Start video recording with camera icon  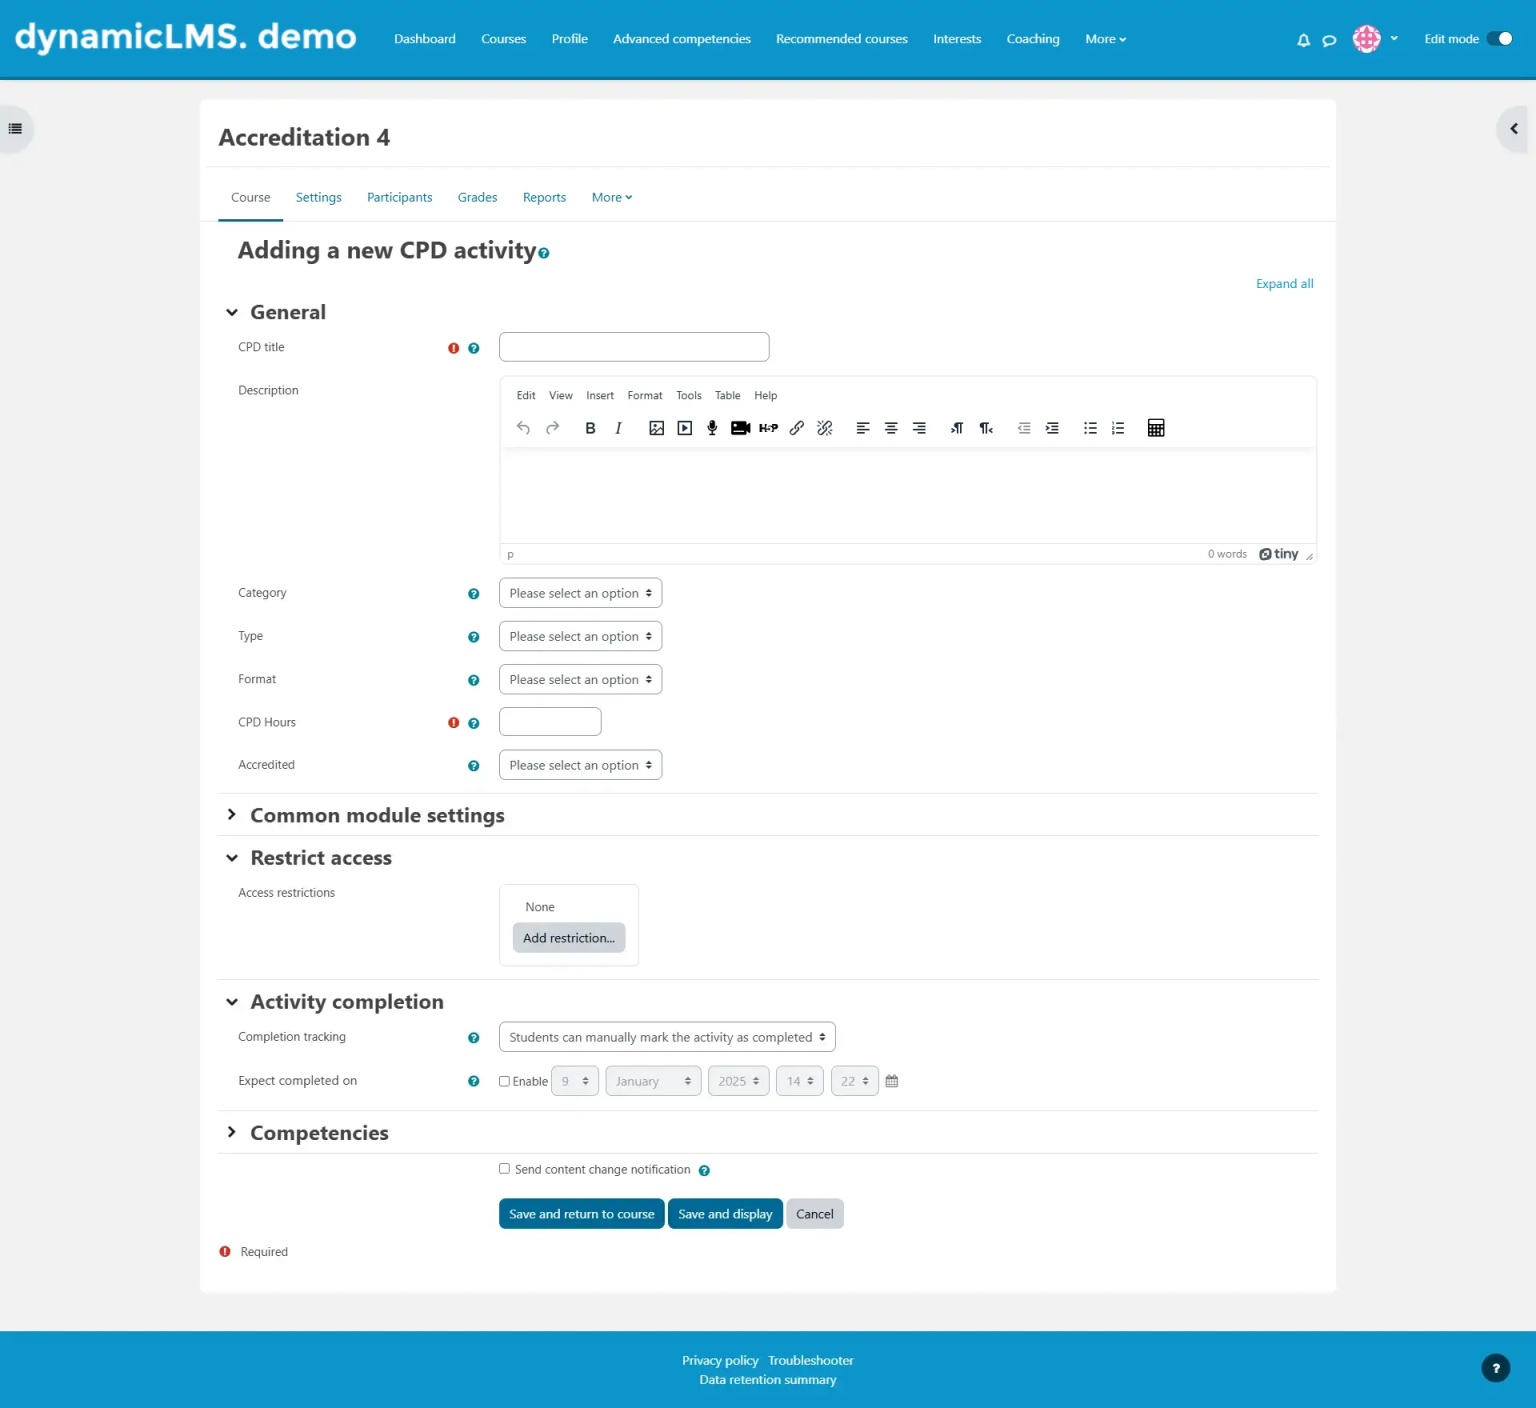[x=740, y=428]
